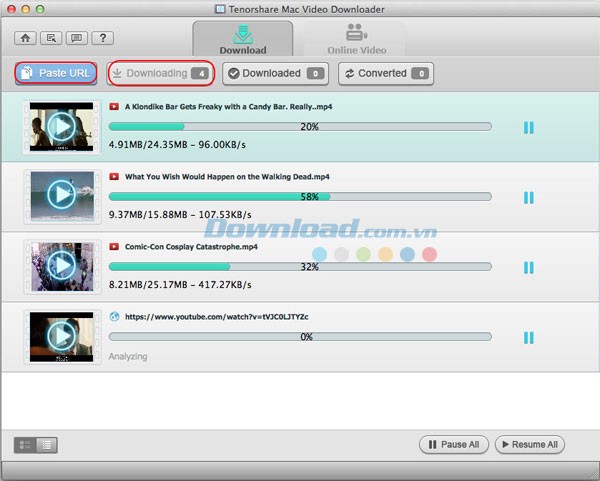Select 'What You Wish Would Happen' file name
This screenshot has height=481, width=600.
(227, 177)
